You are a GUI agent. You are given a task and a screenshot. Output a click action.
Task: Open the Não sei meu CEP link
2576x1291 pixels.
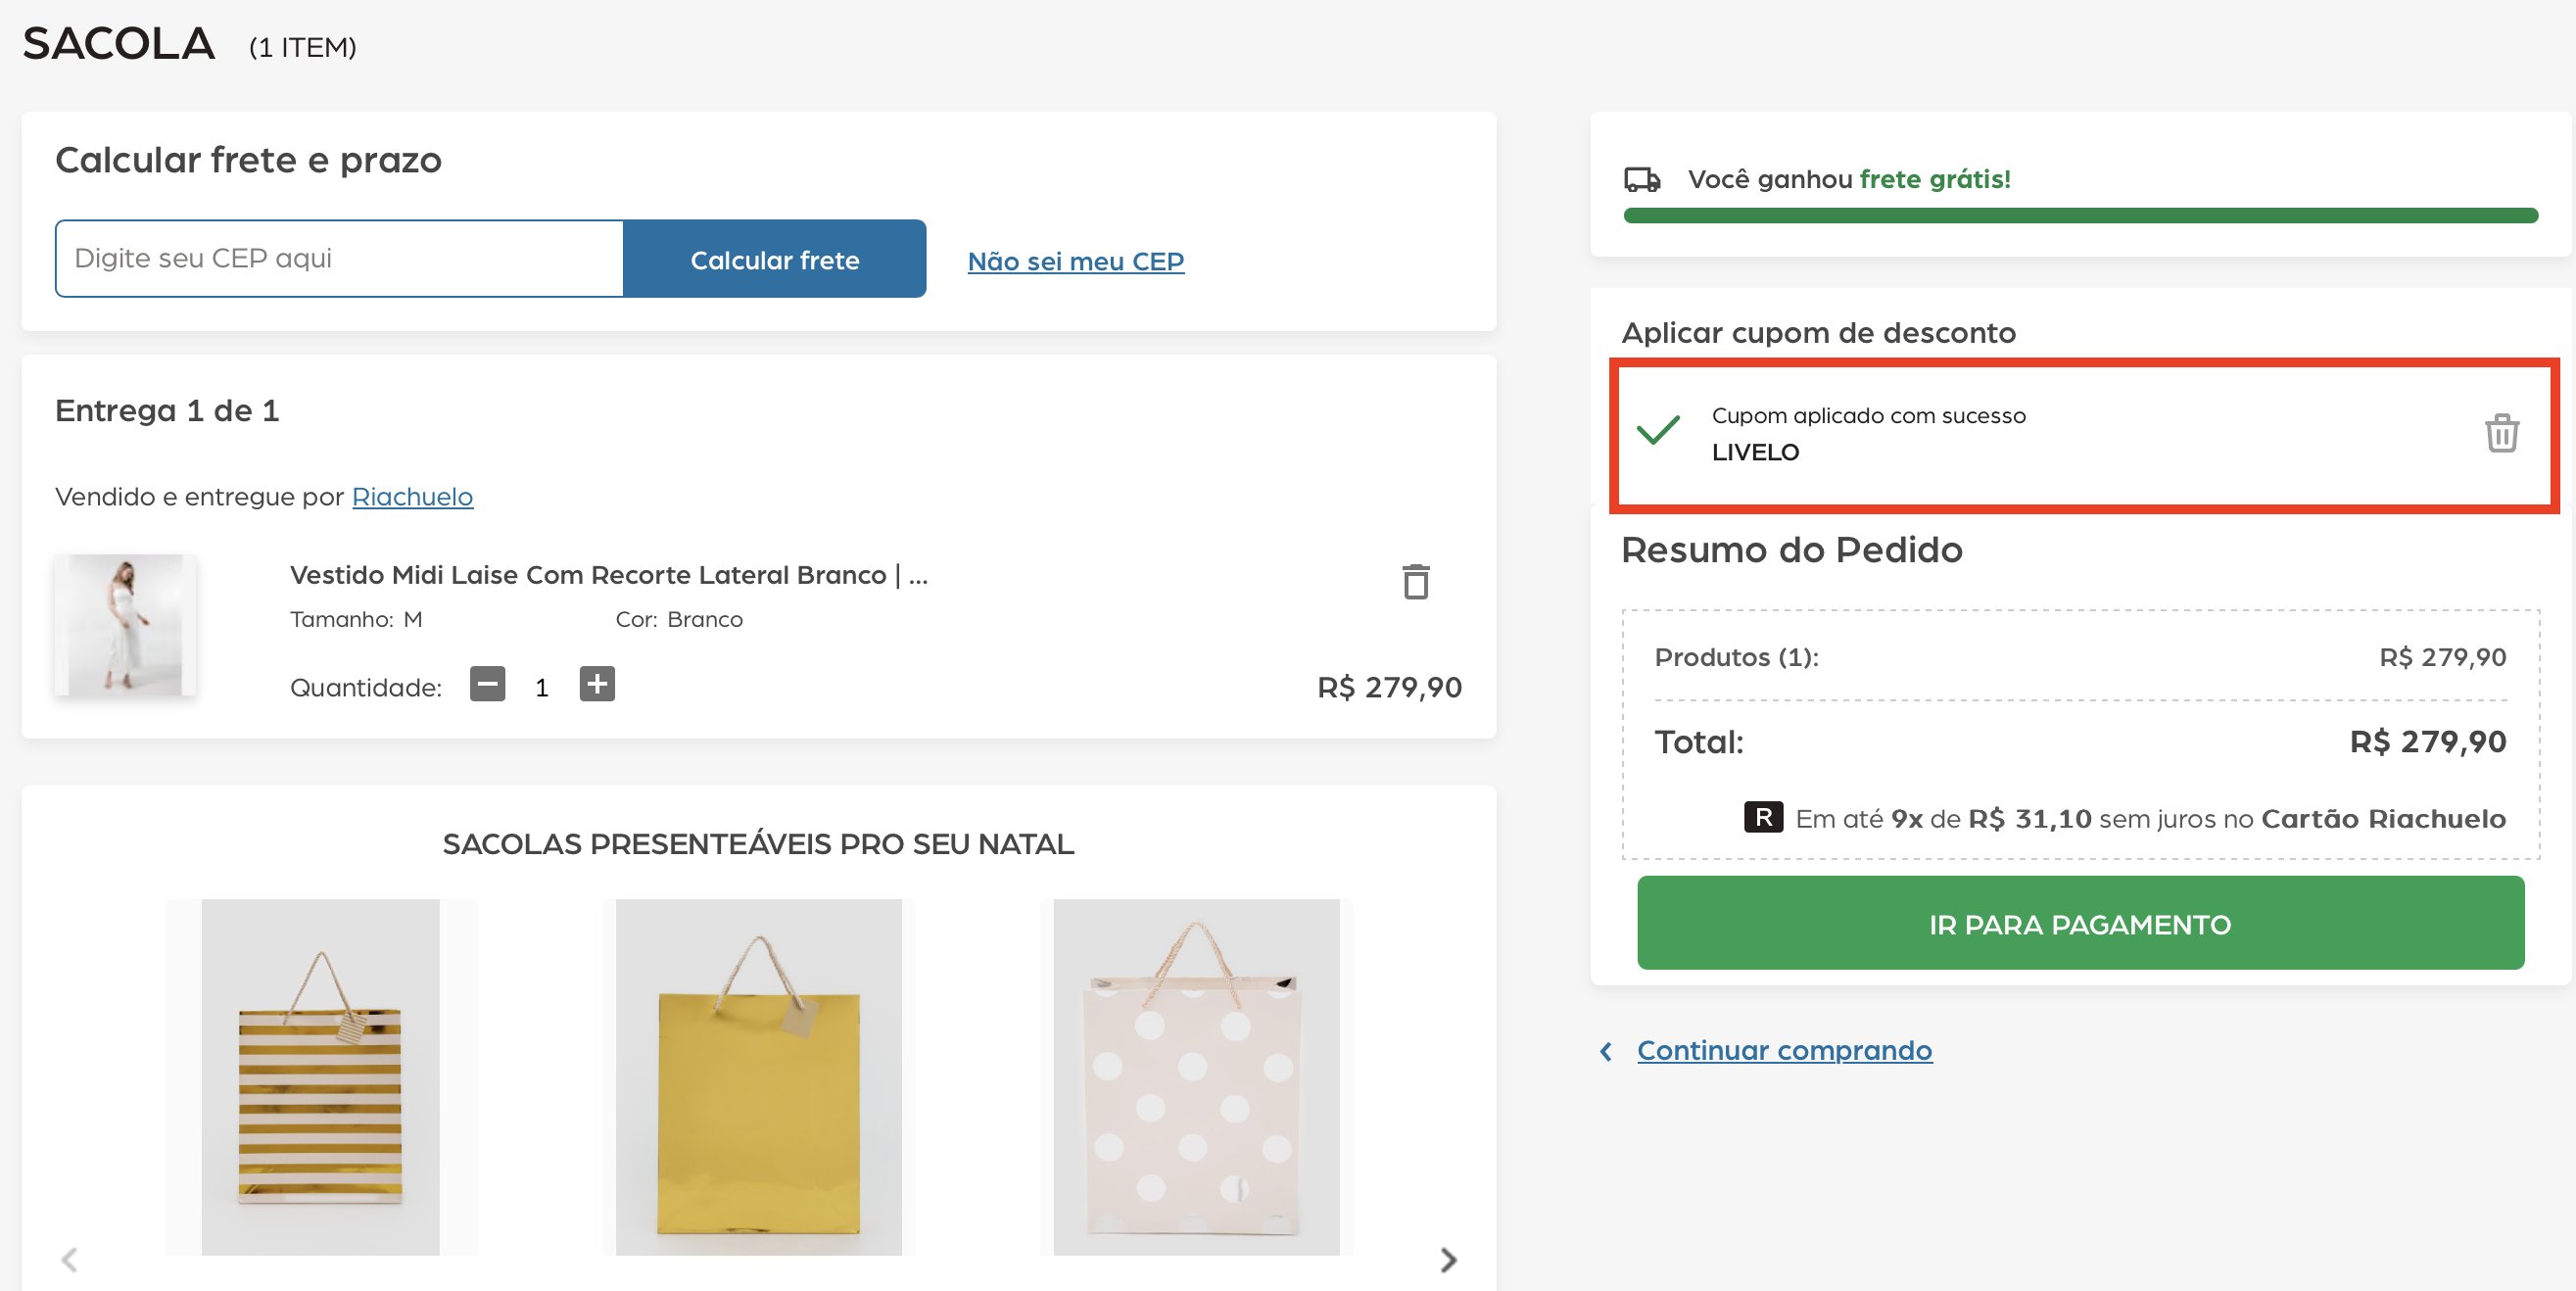(x=1076, y=261)
